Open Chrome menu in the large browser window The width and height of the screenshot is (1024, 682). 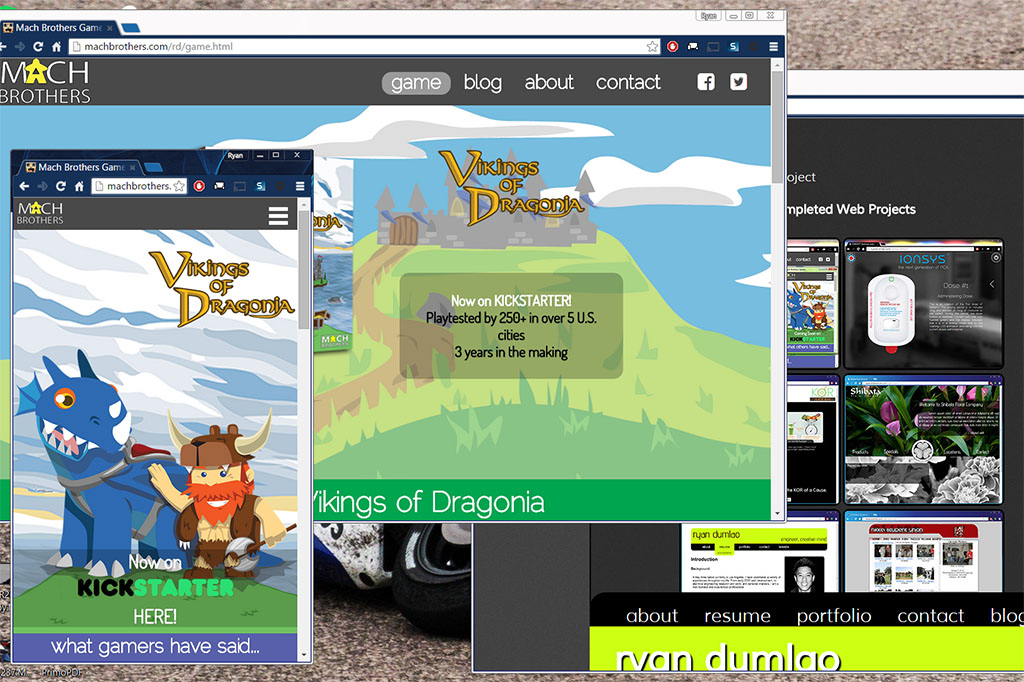[x=773, y=46]
